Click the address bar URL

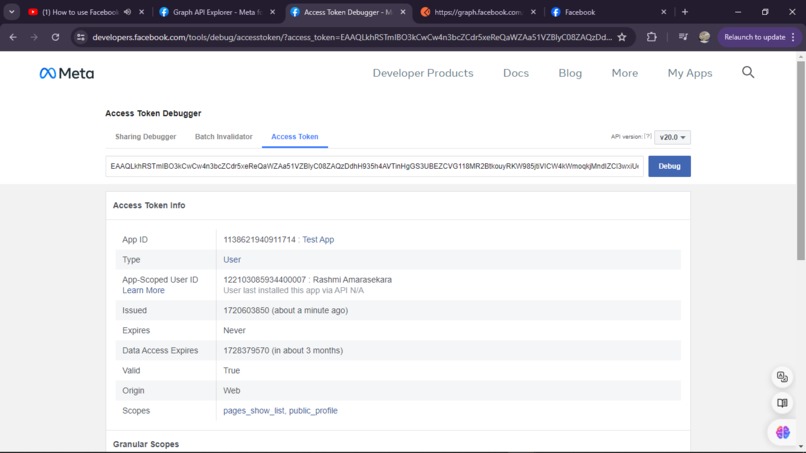pos(352,37)
